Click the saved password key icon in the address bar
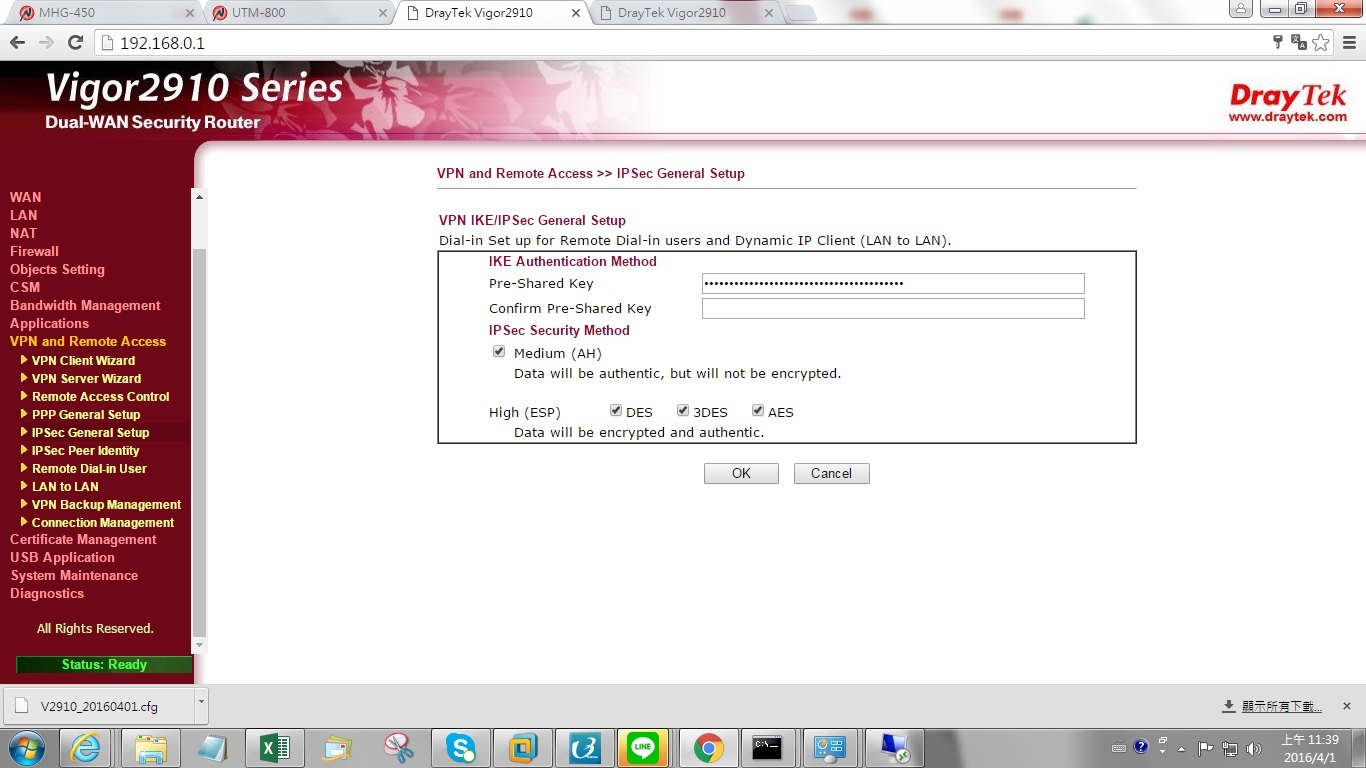Screen dimensions: 1366x768 (x=1278, y=42)
